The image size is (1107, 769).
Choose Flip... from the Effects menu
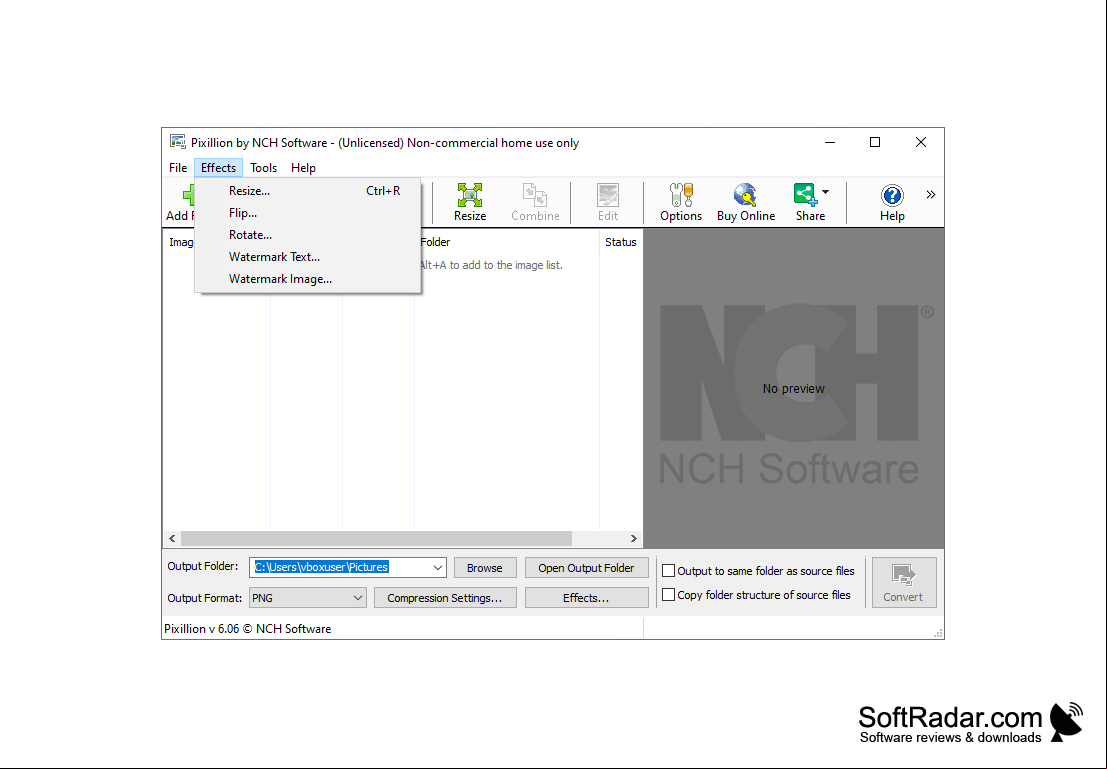[308, 213]
